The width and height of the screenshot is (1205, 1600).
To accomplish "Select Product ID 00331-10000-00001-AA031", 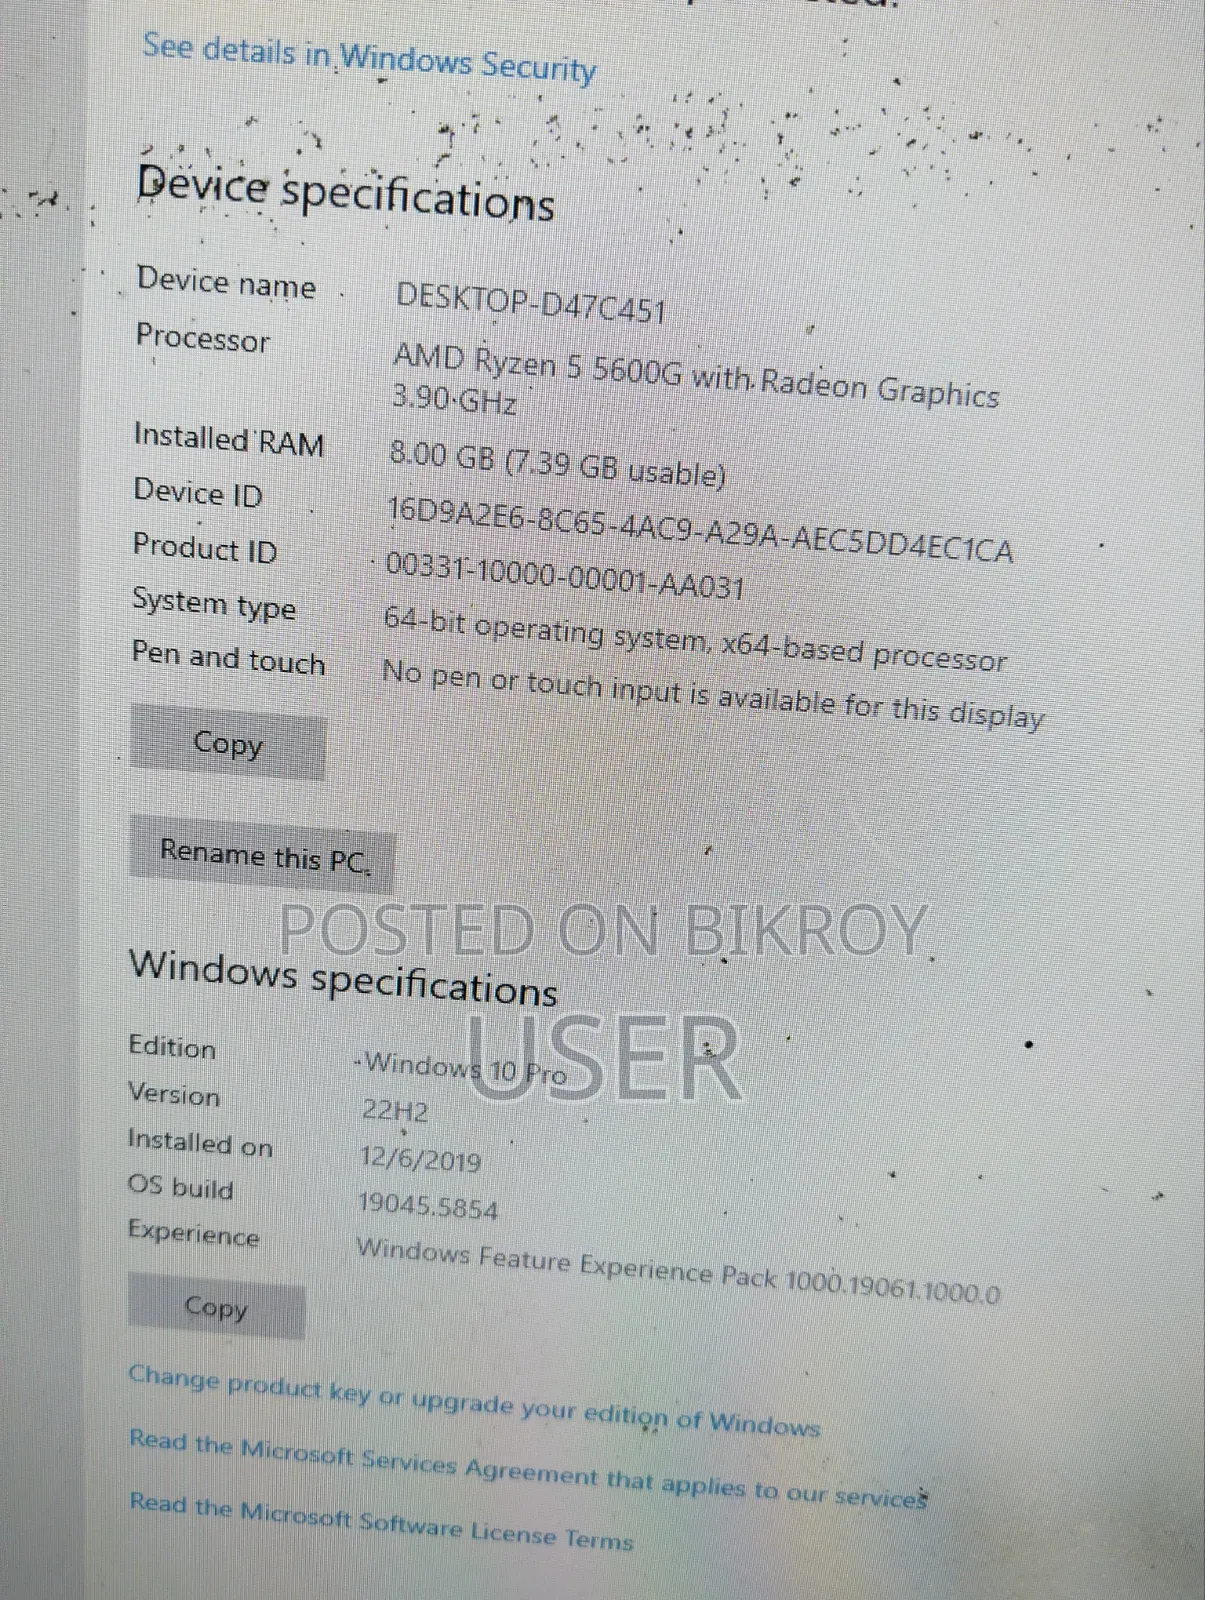I will 565,577.
